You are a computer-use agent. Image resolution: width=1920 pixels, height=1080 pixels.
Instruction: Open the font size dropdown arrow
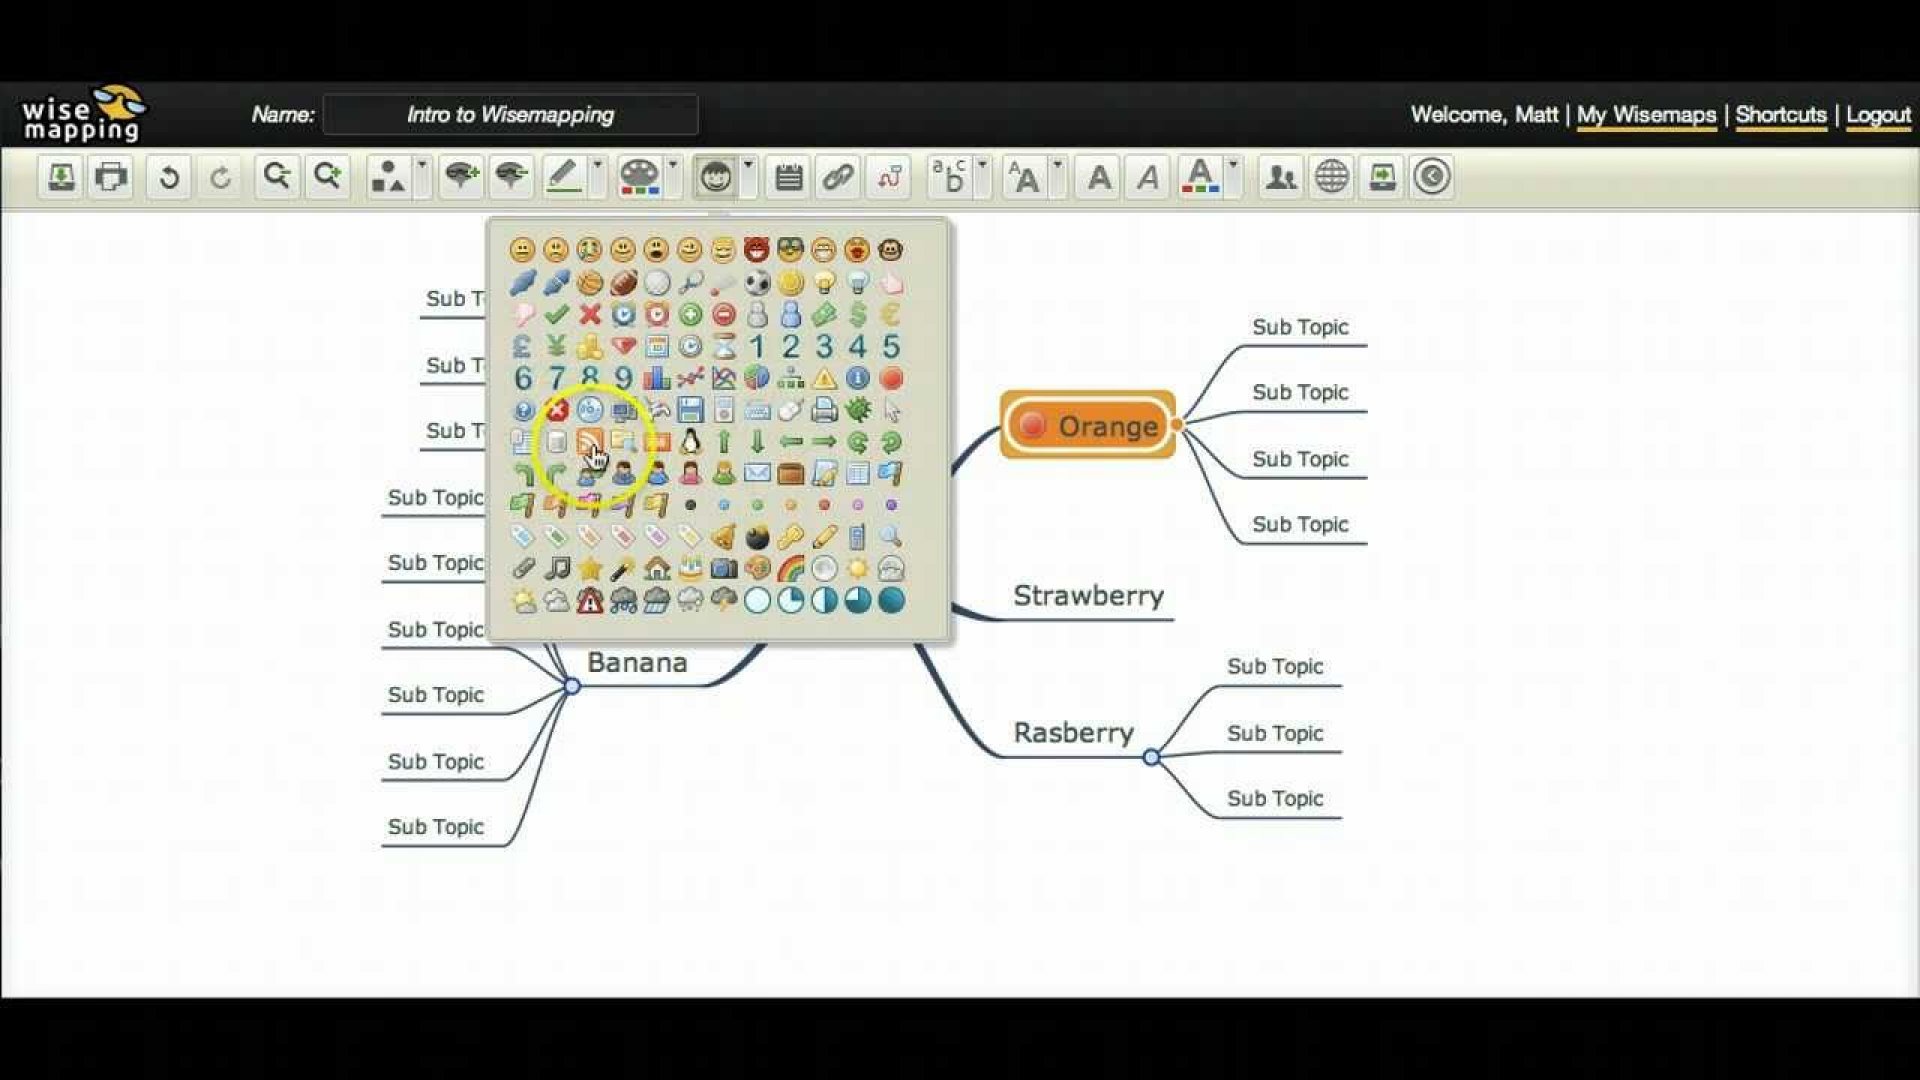pyautogui.click(x=1057, y=164)
